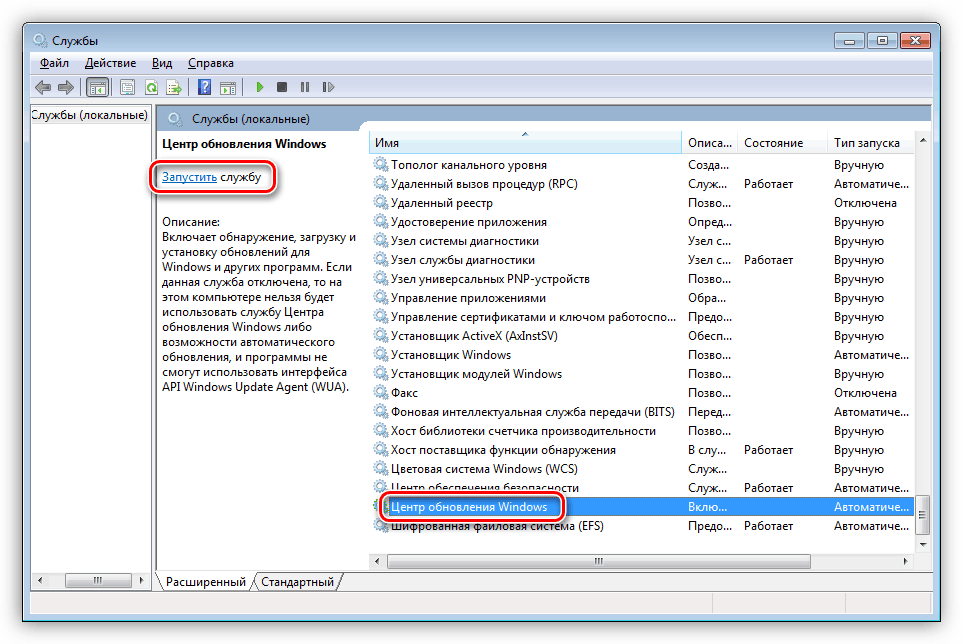Open the Вид menu
Image resolution: width=963 pixels, height=644 pixels.
(162, 63)
